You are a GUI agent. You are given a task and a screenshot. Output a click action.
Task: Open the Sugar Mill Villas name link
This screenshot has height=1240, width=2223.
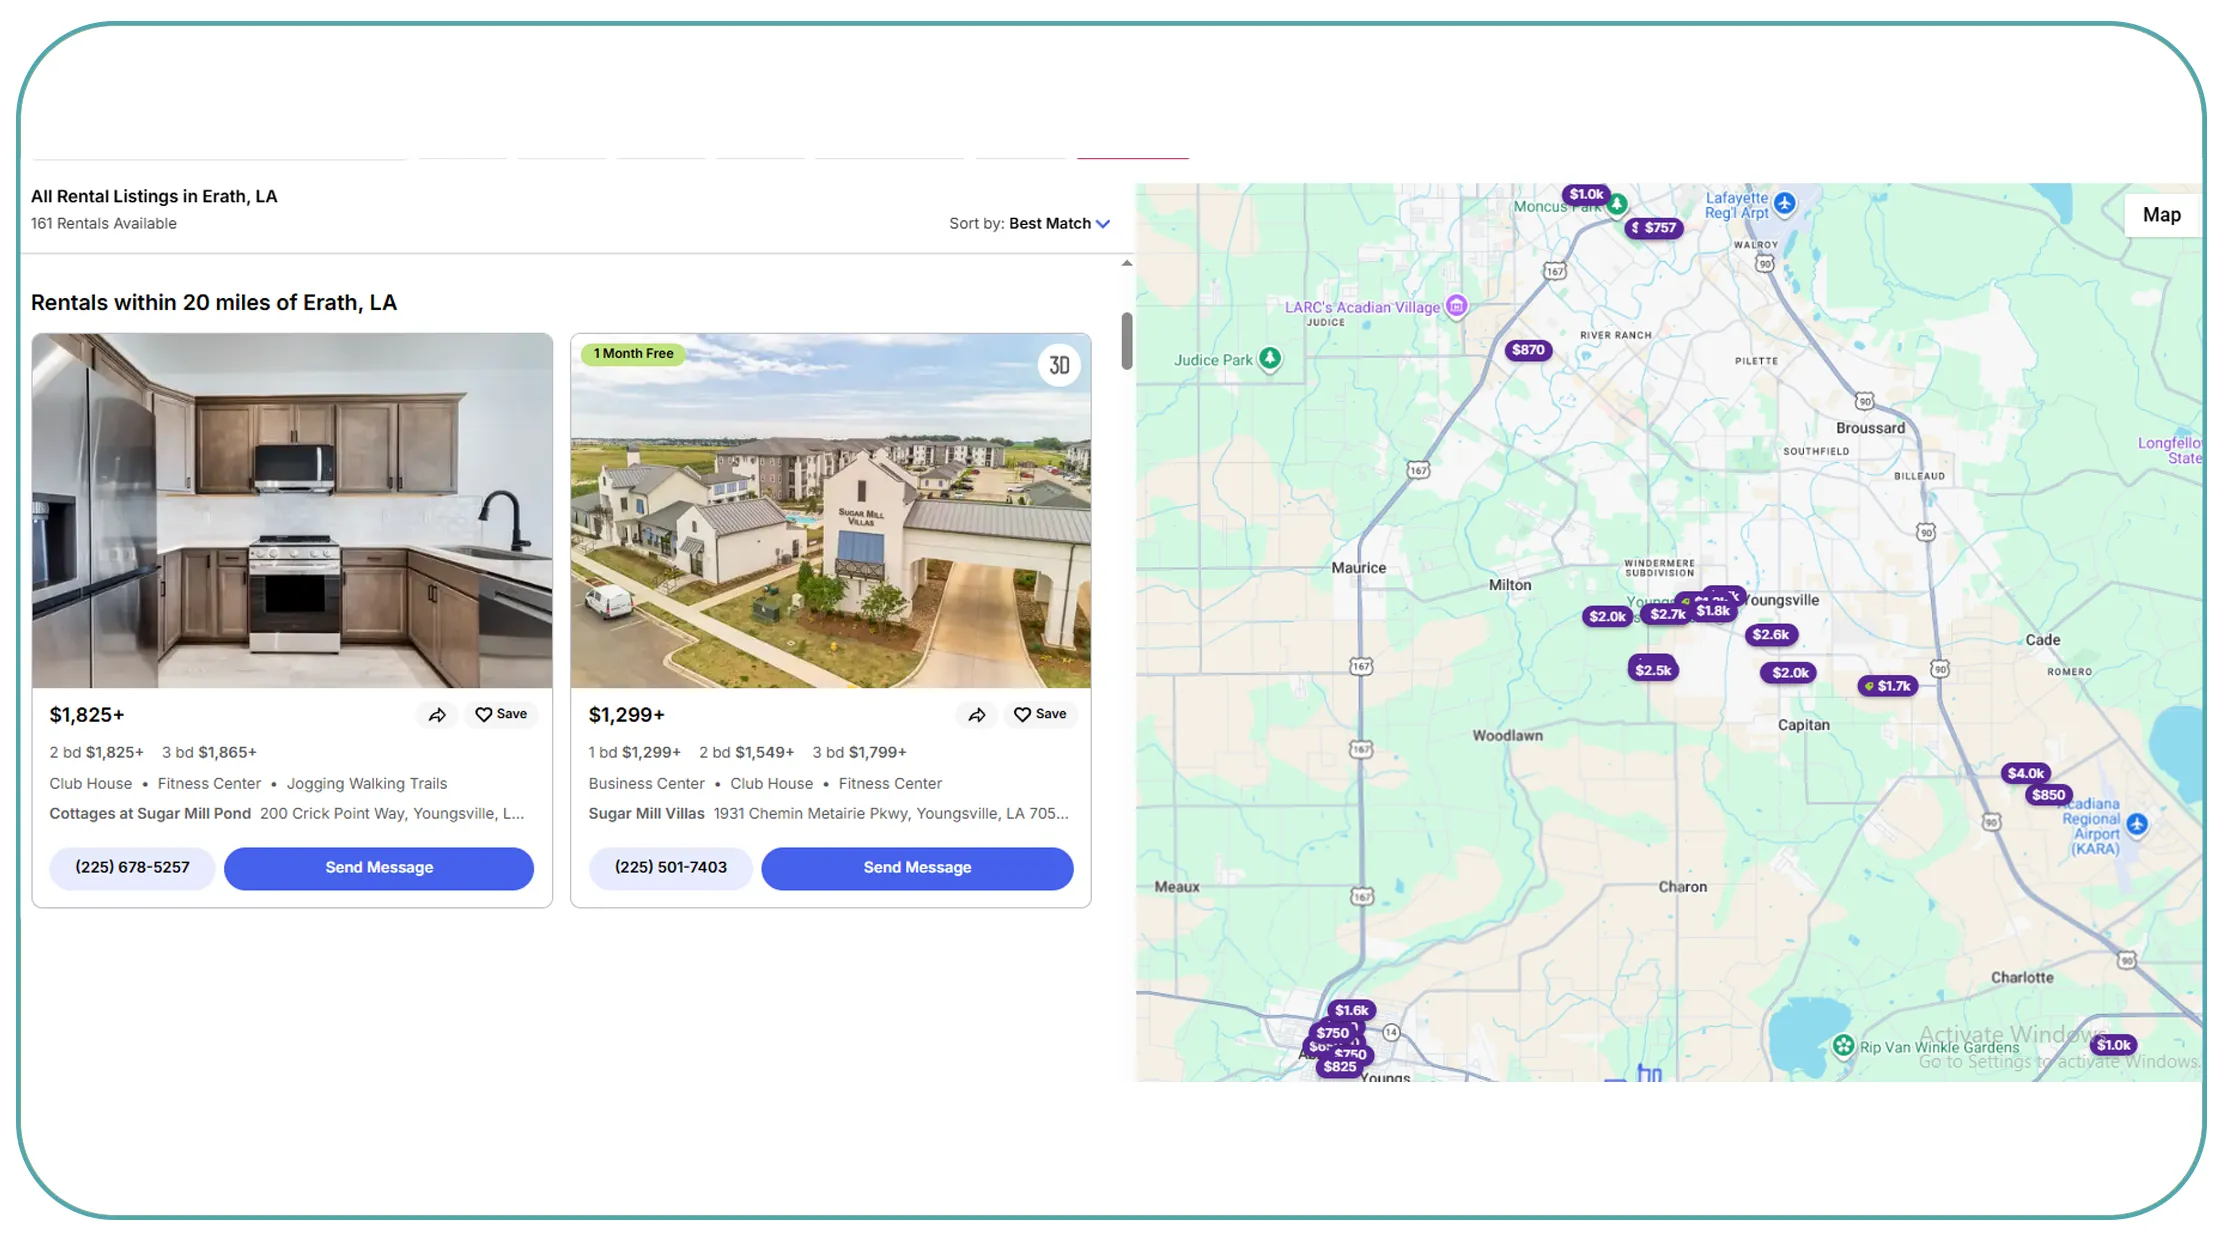[646, 814]
